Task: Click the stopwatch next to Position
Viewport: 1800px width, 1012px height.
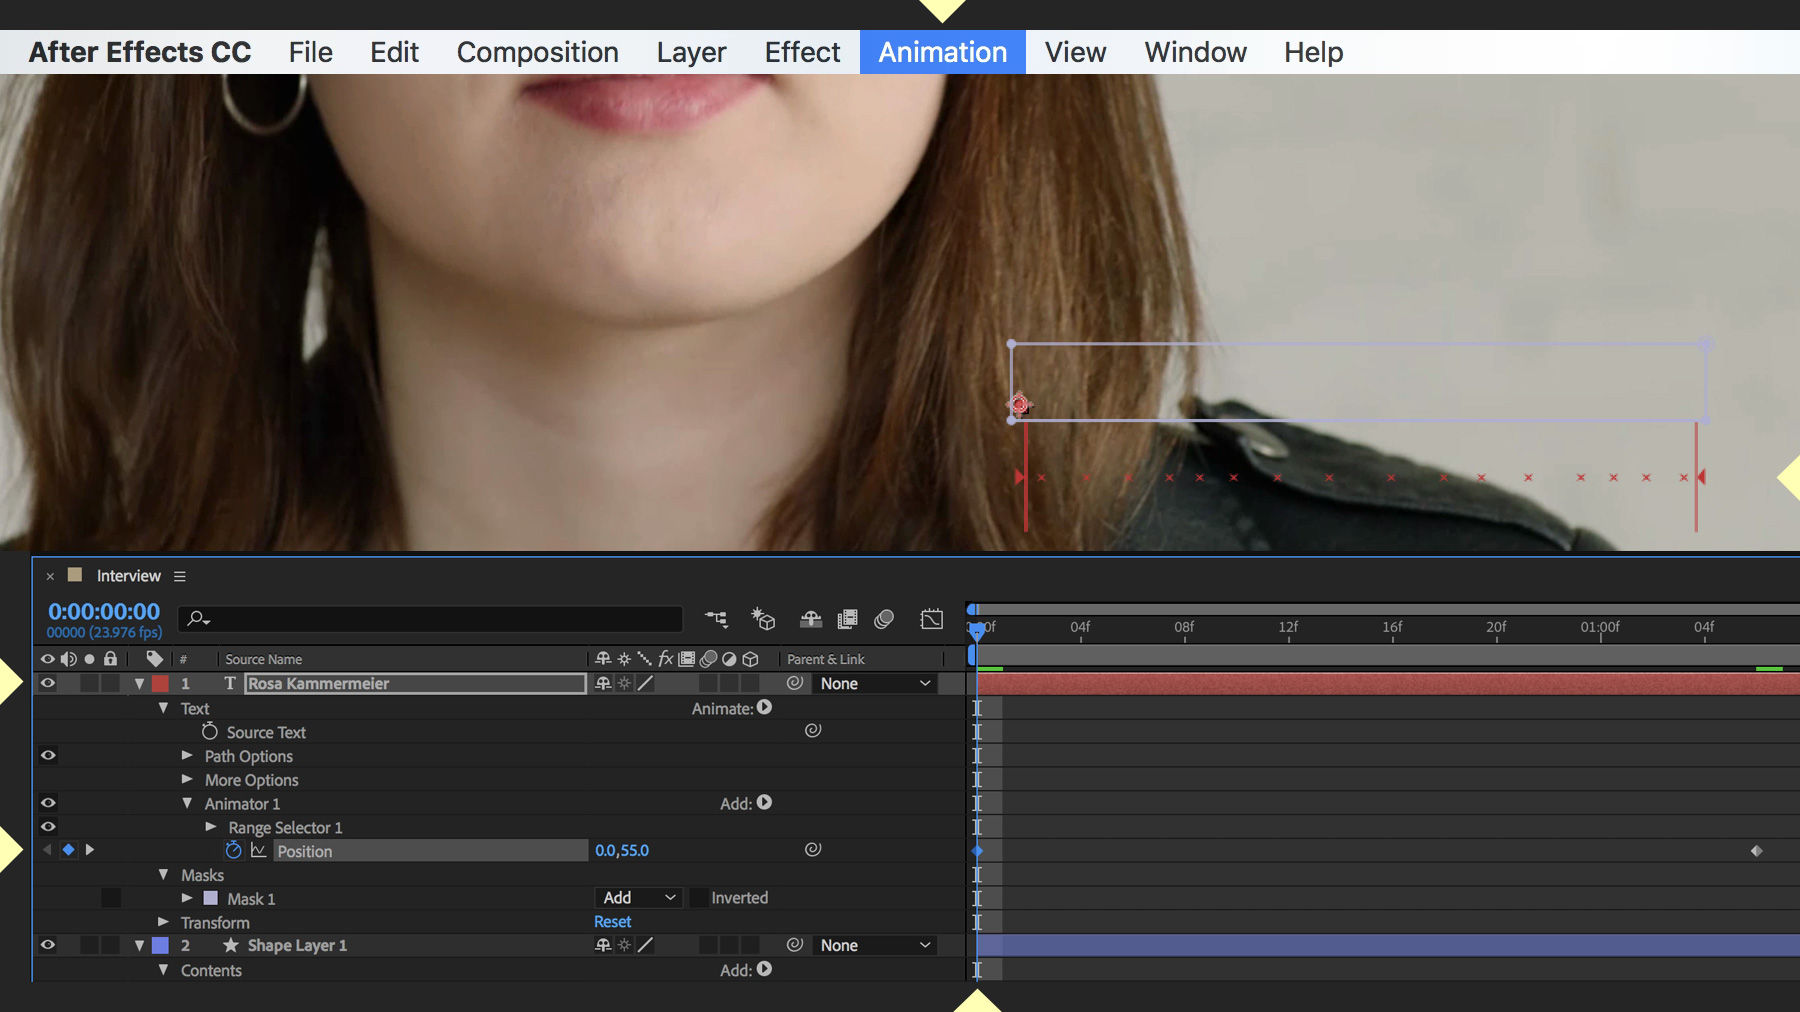Action: (234, 850)
